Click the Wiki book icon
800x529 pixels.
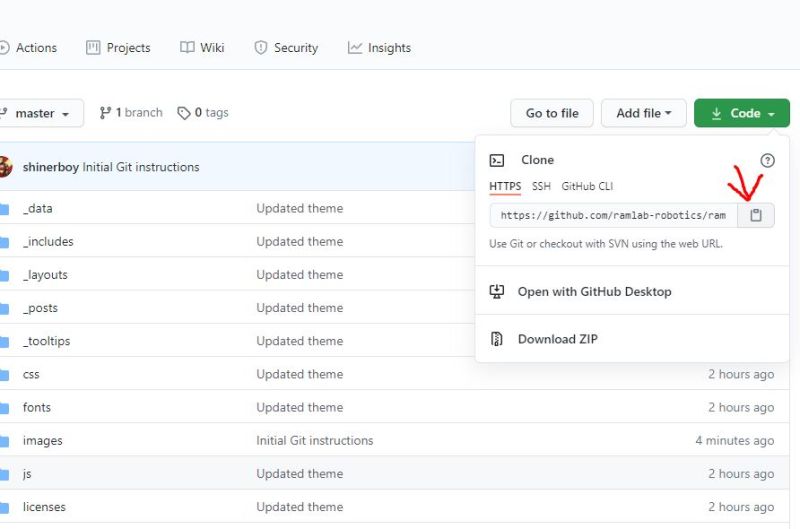click(187, 47)
